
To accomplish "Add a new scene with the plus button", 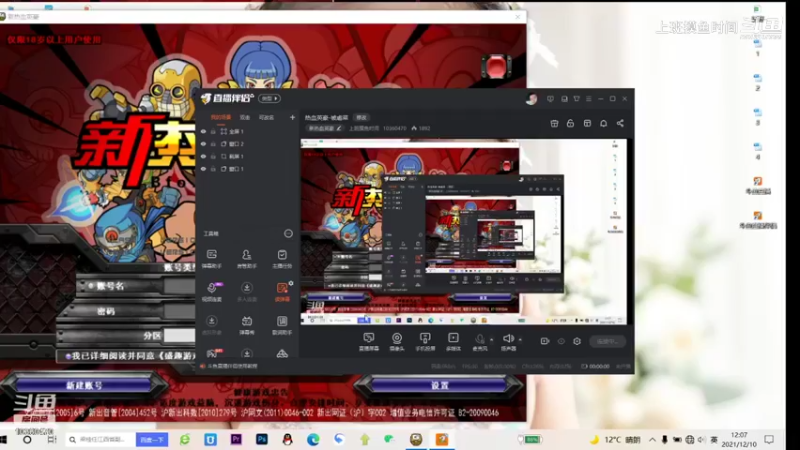I will pyautogui.click(x=292, y=117).
